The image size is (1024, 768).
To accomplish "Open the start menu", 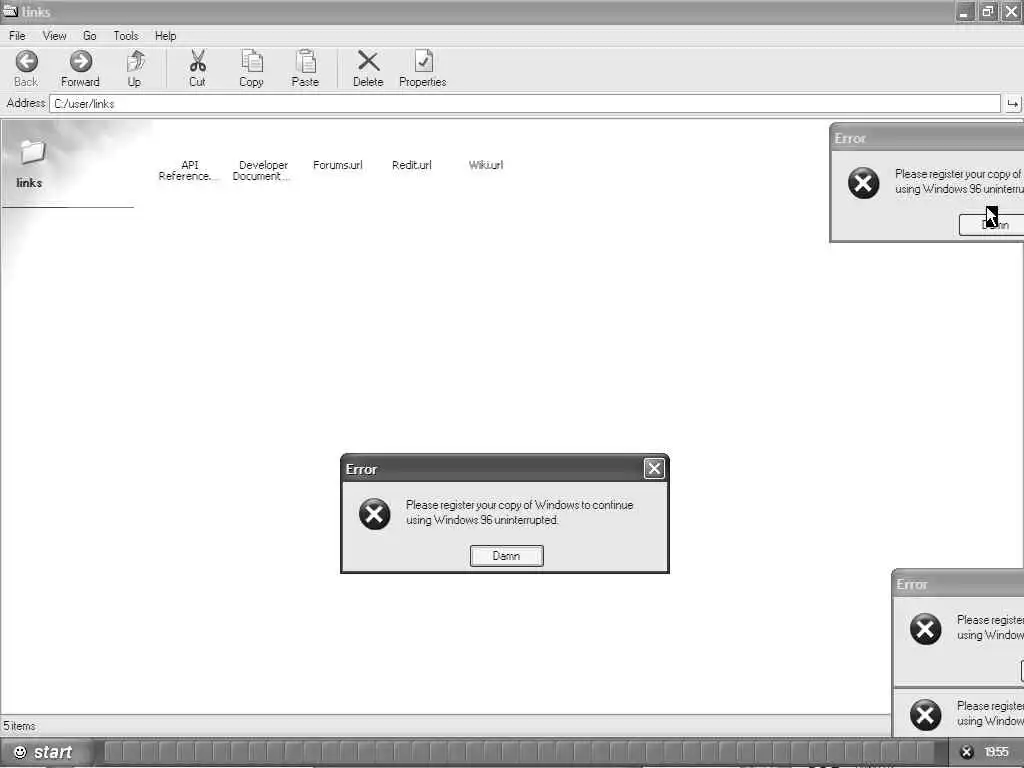I will point(44,752).
